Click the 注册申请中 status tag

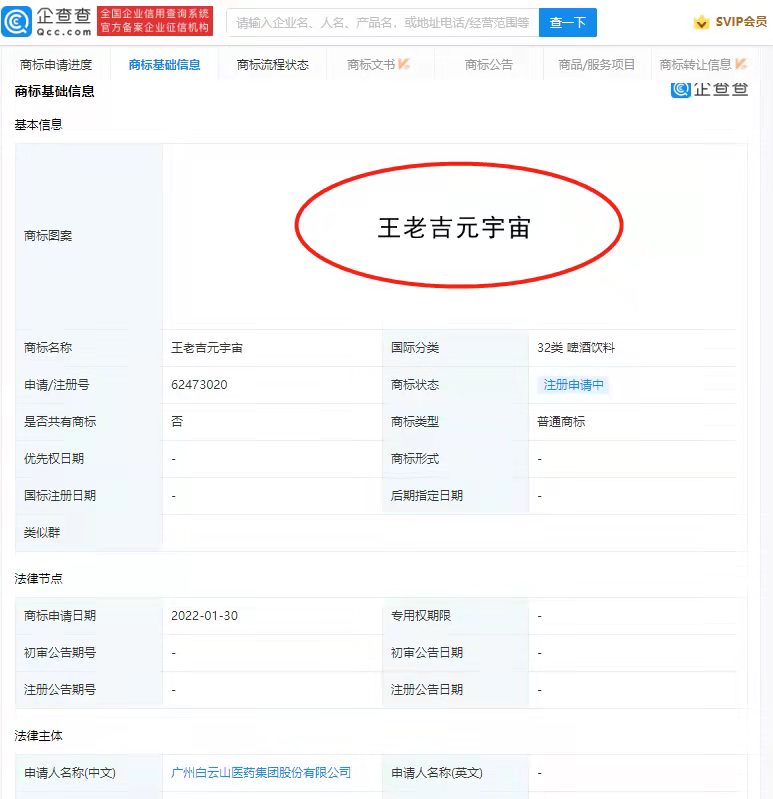pyautogui.click(x=573, y=385)
